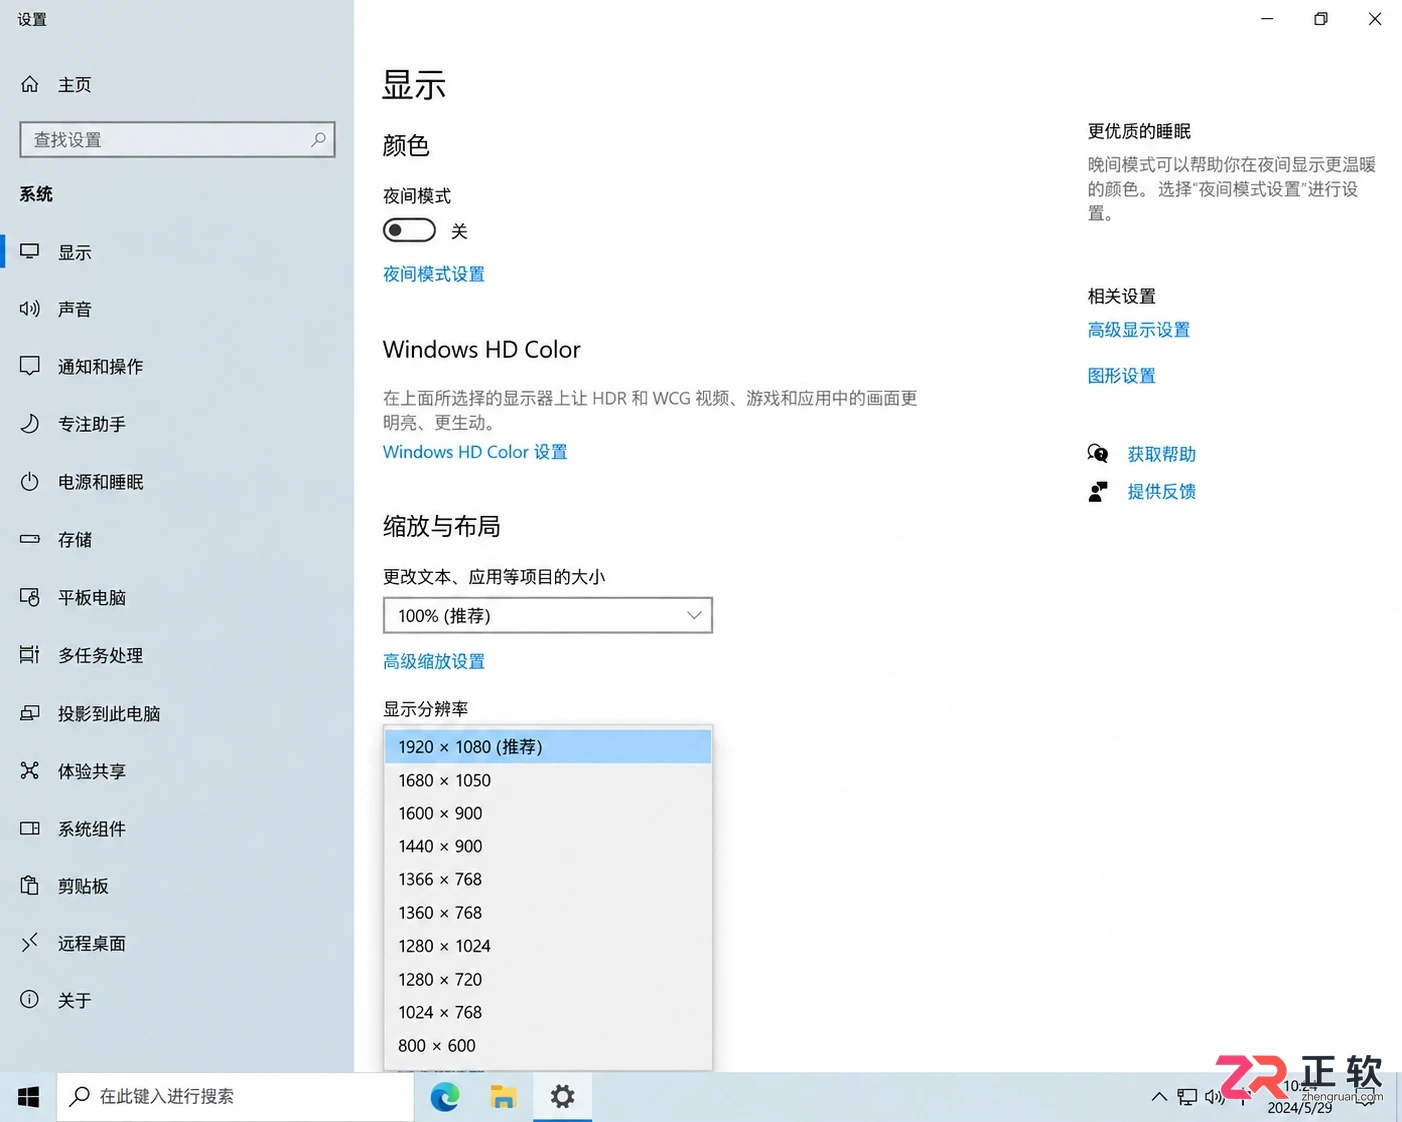1402x1122 pixels.
Task: Open Windows HD Color 设置 link
Action: tap(475, 452)
